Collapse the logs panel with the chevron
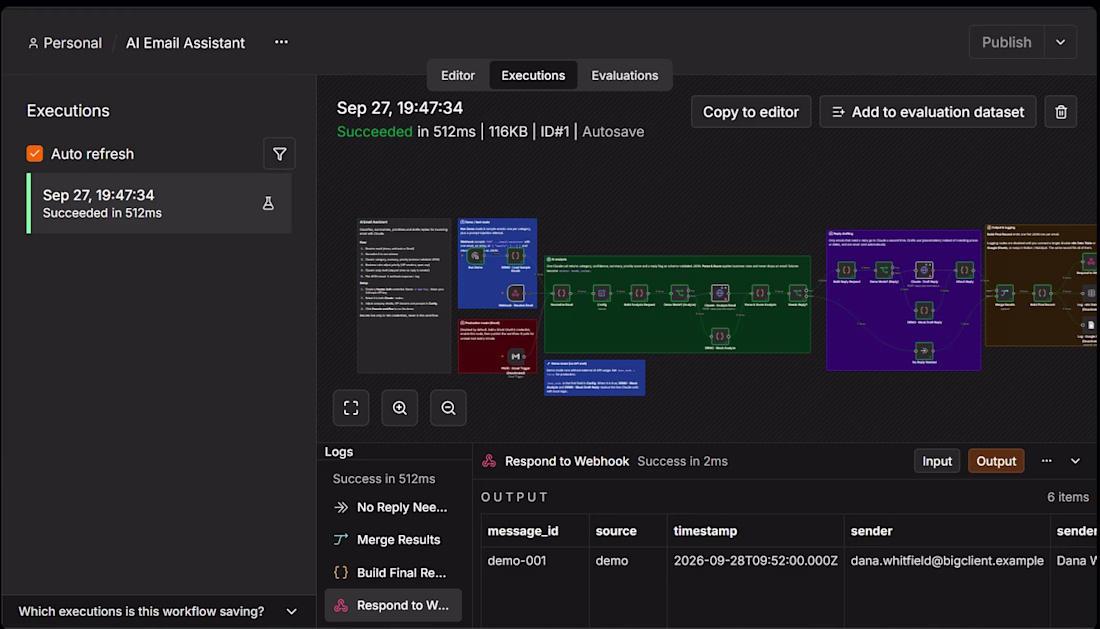Viewport: 1100px width, 629px height. tap(1075, 461)
